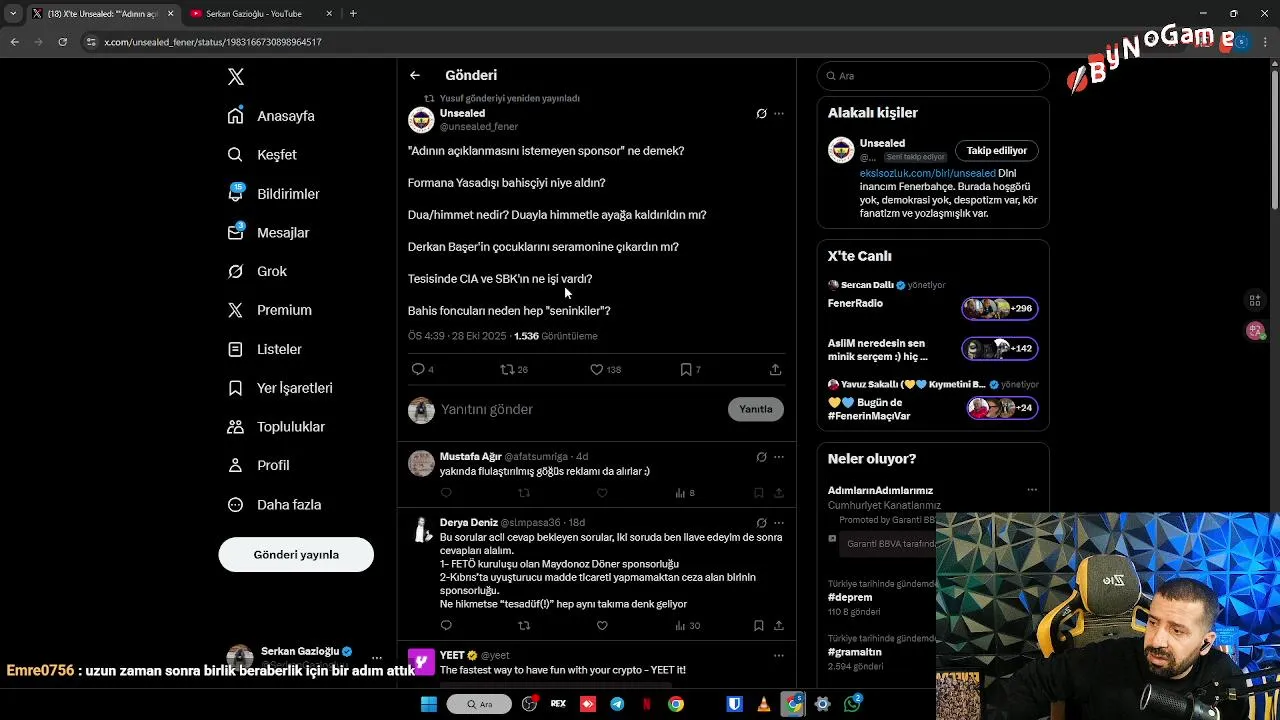Screen dimensions: 1280x720
Task: Reply icon on main post
Action: pos(418,369)
